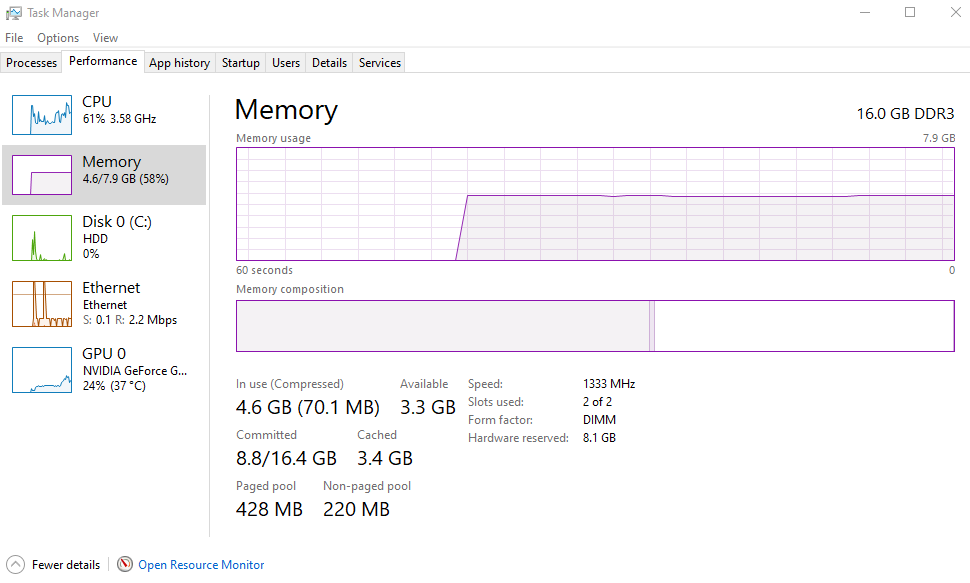Open the Options menu
The image size is (970, 583).
58,38
